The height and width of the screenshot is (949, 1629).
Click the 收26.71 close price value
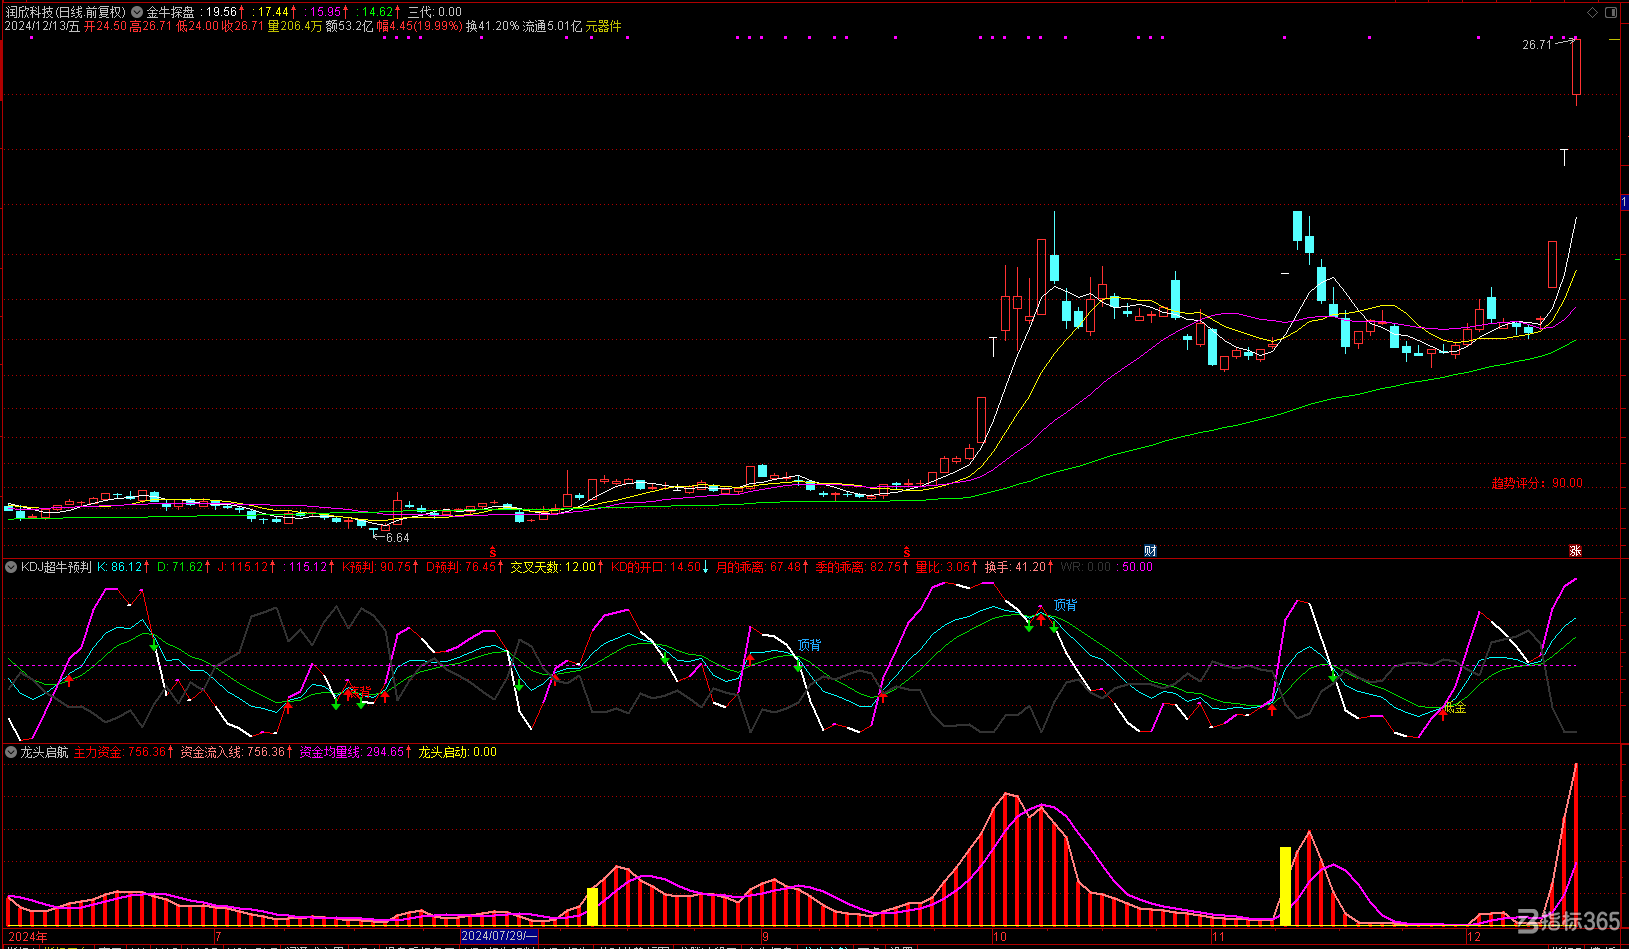click(242, 26)
